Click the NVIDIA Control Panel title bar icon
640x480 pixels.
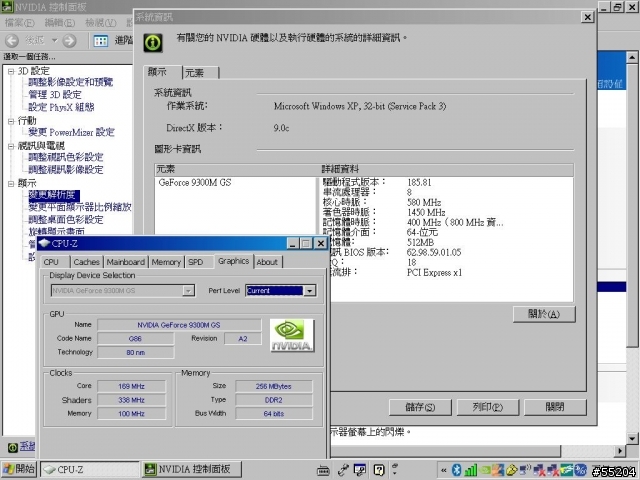7,7
